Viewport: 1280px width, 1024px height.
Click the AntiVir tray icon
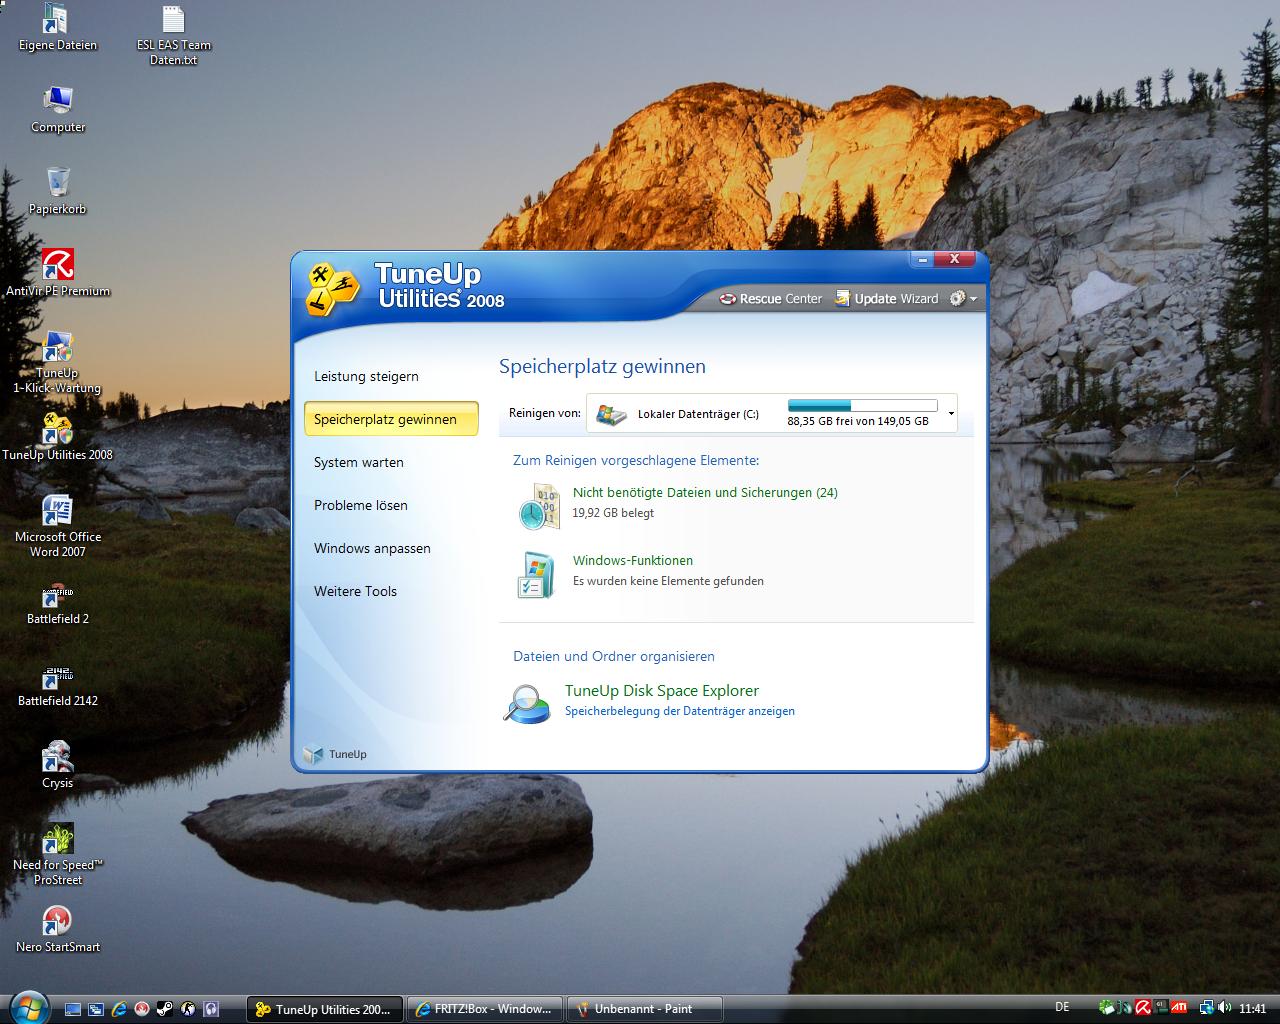click(1143, 1008)
